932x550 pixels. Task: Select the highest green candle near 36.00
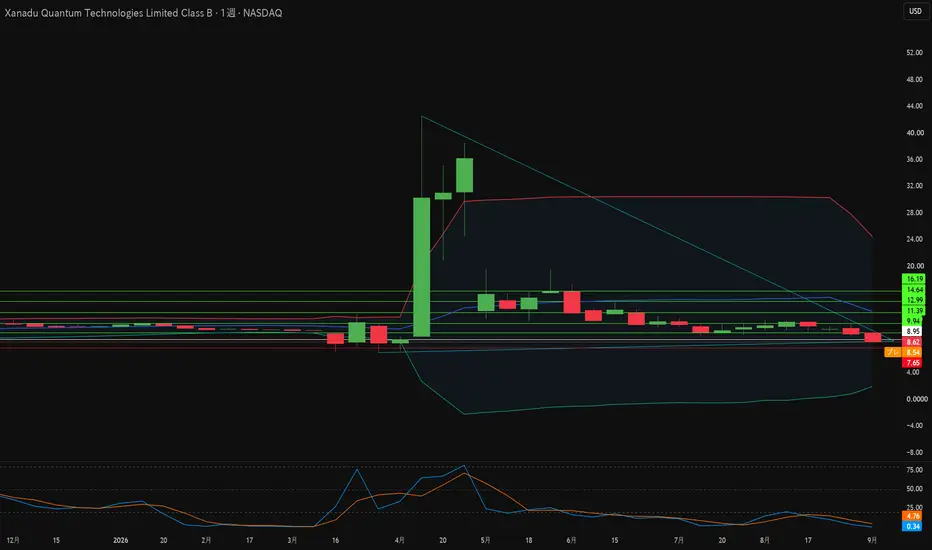[465, 175]
